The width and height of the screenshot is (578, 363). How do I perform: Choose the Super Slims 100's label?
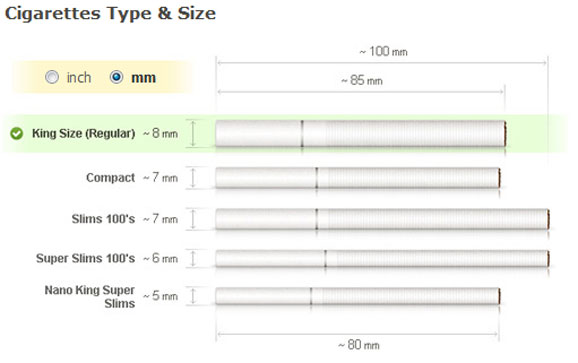pyautogui.click(x=86, y=258)
